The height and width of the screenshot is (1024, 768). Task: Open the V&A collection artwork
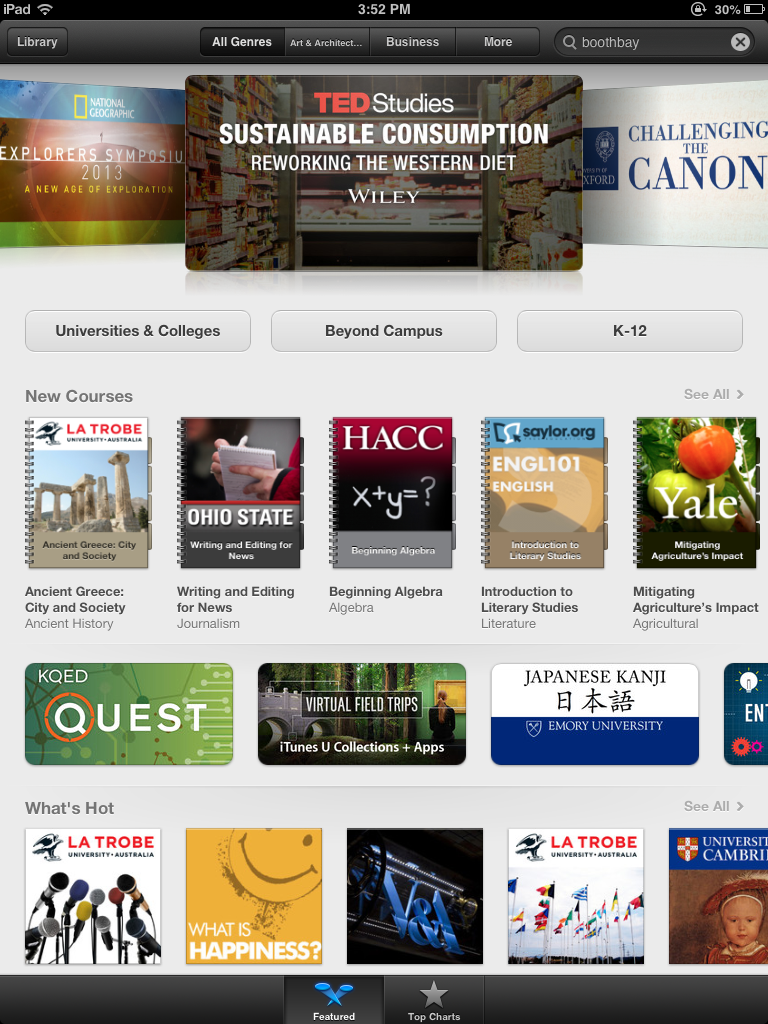(x=415, y=896)
